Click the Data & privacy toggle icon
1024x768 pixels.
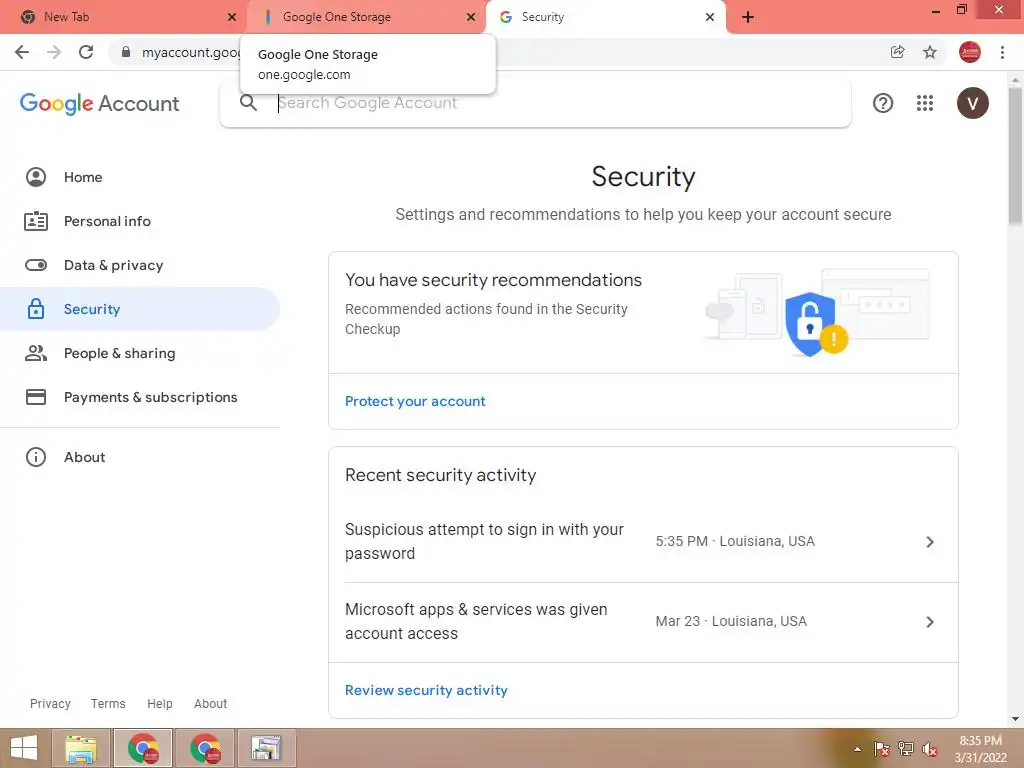[x=36, y=265]
